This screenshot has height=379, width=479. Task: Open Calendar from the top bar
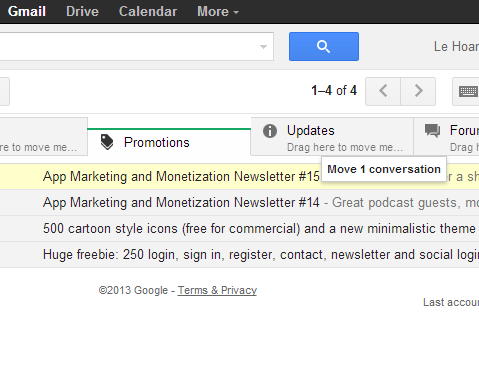[148, 11]
